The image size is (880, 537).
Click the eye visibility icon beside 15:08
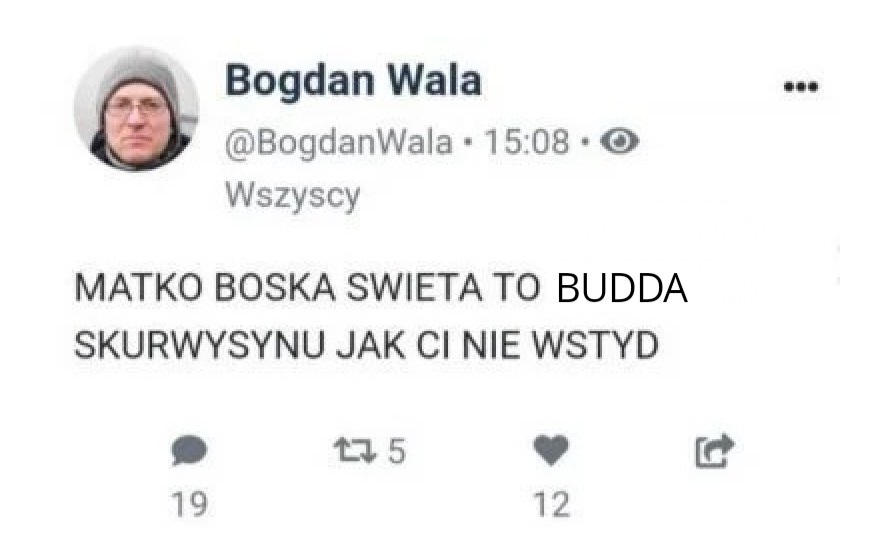[x=620, y=141]
